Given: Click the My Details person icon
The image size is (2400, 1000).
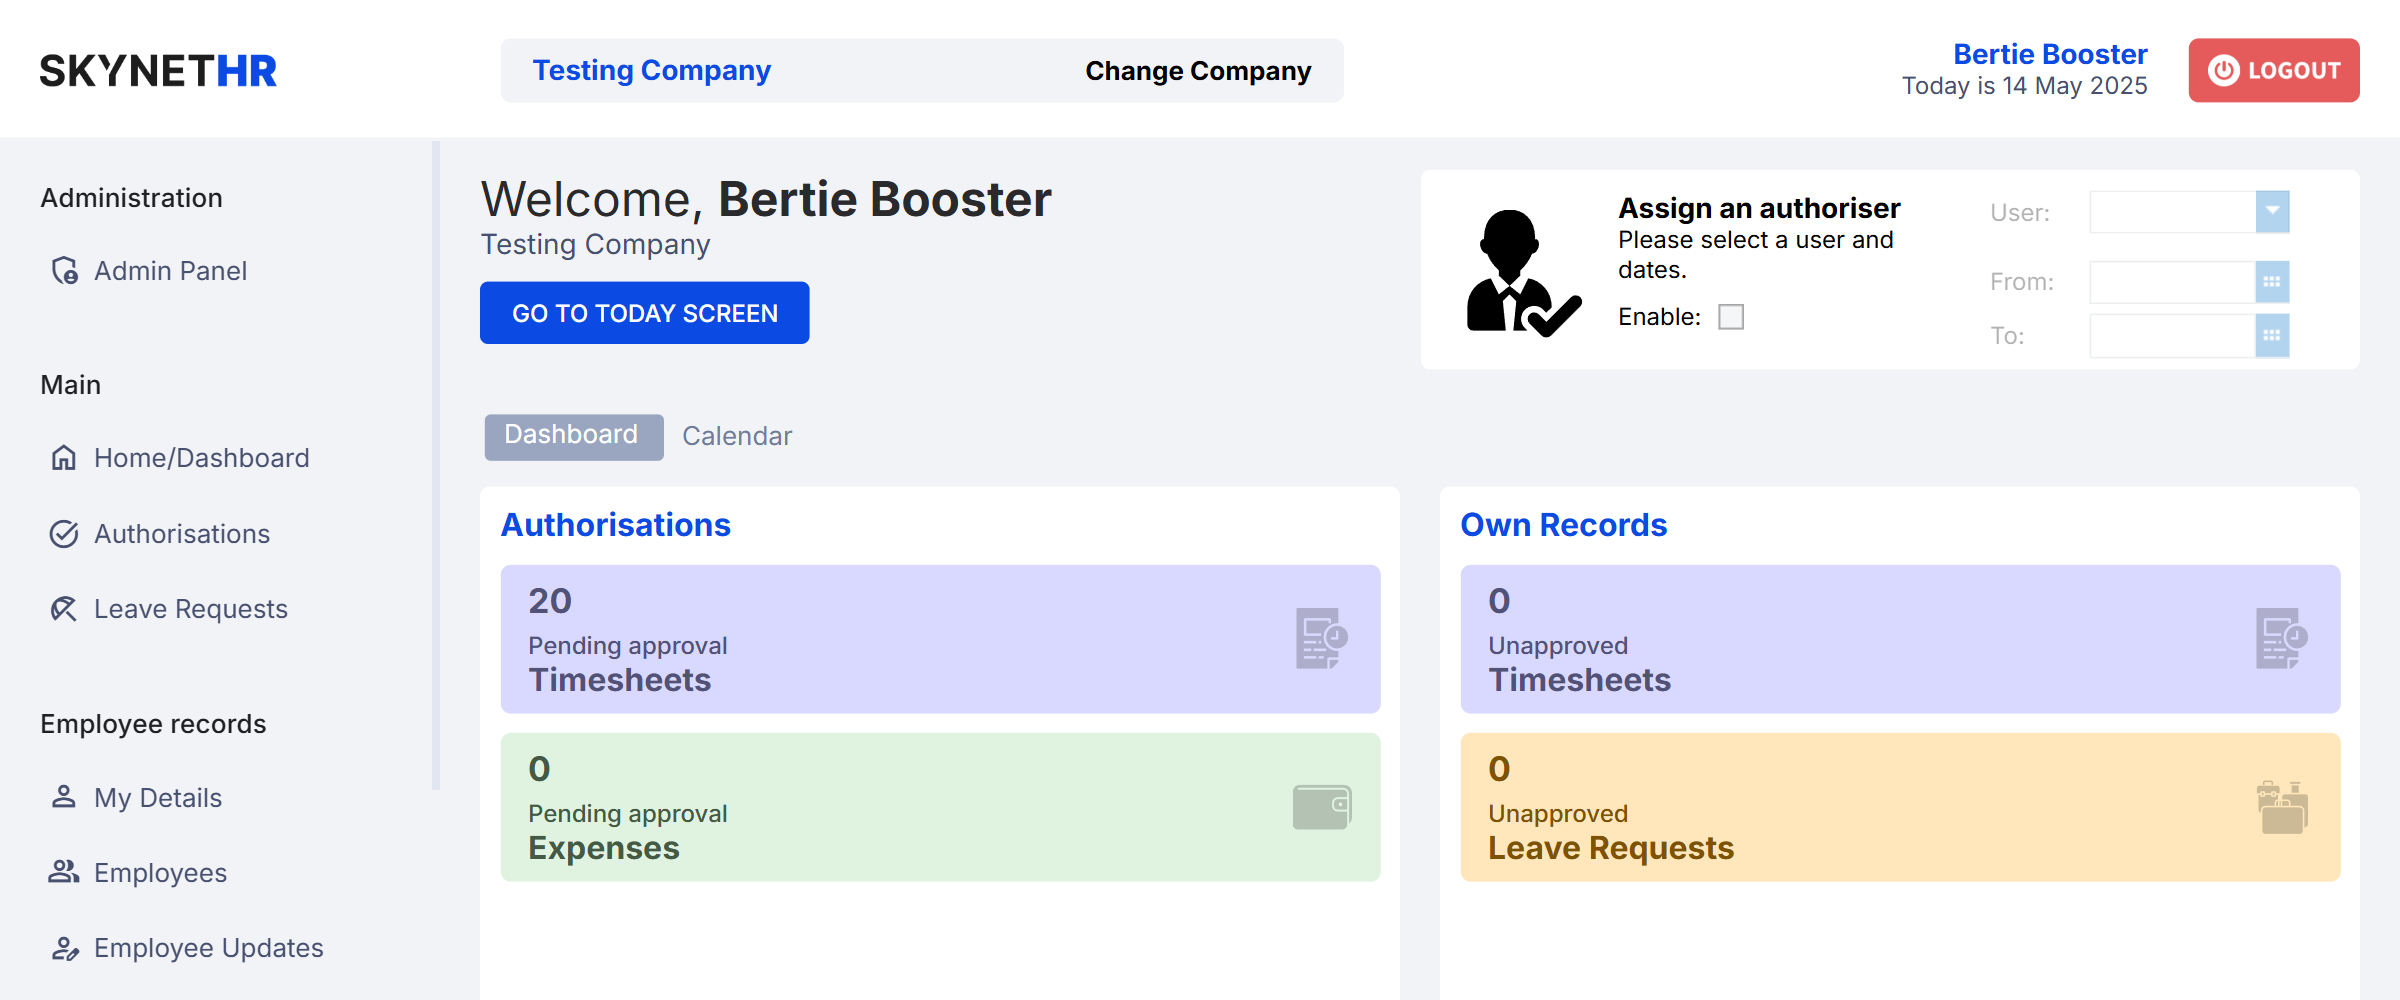Looking at the screenshot, I should tap(64, 797).
